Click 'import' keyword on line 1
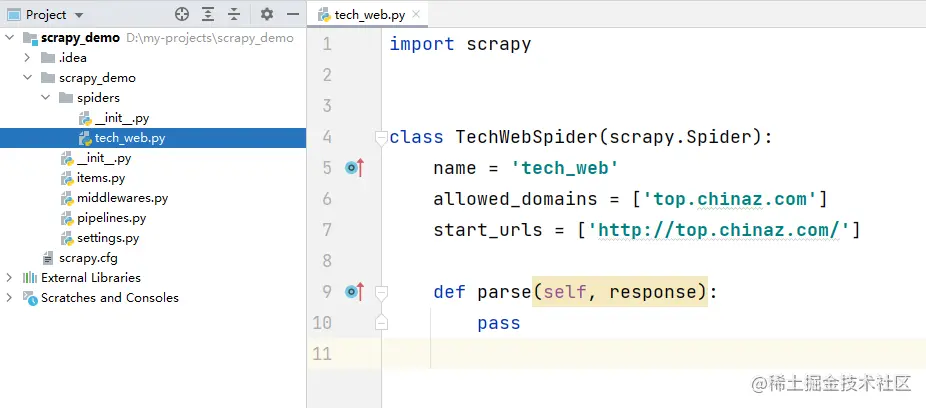The image size is (926, 408). (x=422, y=44)
